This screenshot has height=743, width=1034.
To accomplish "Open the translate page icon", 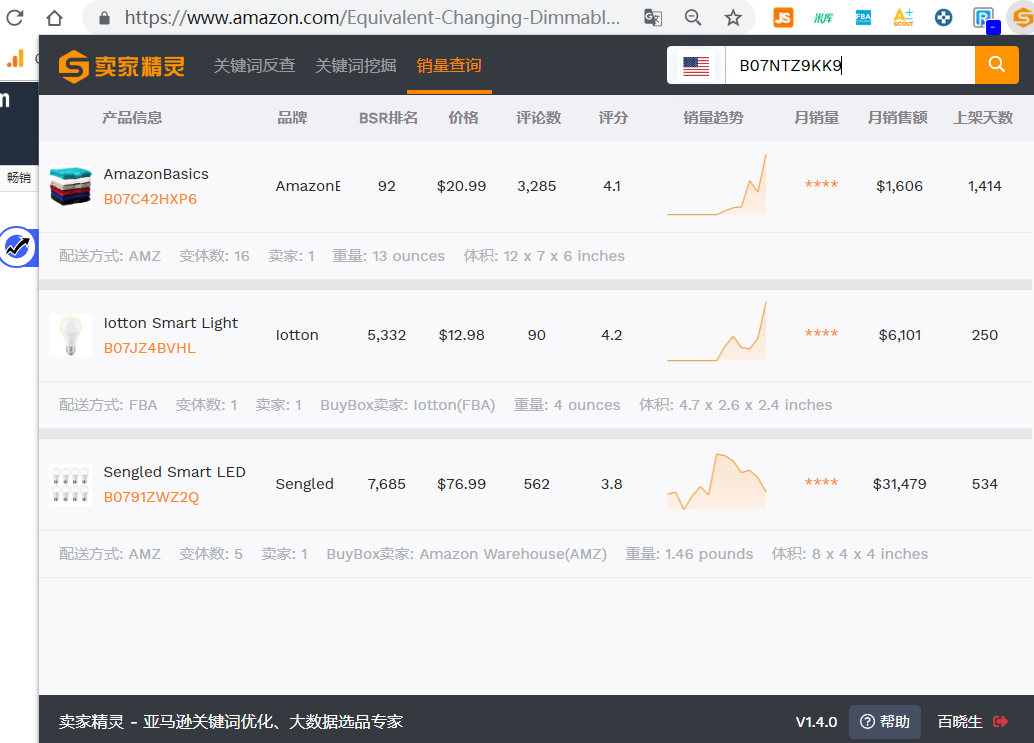I will [x=653, y=18].
